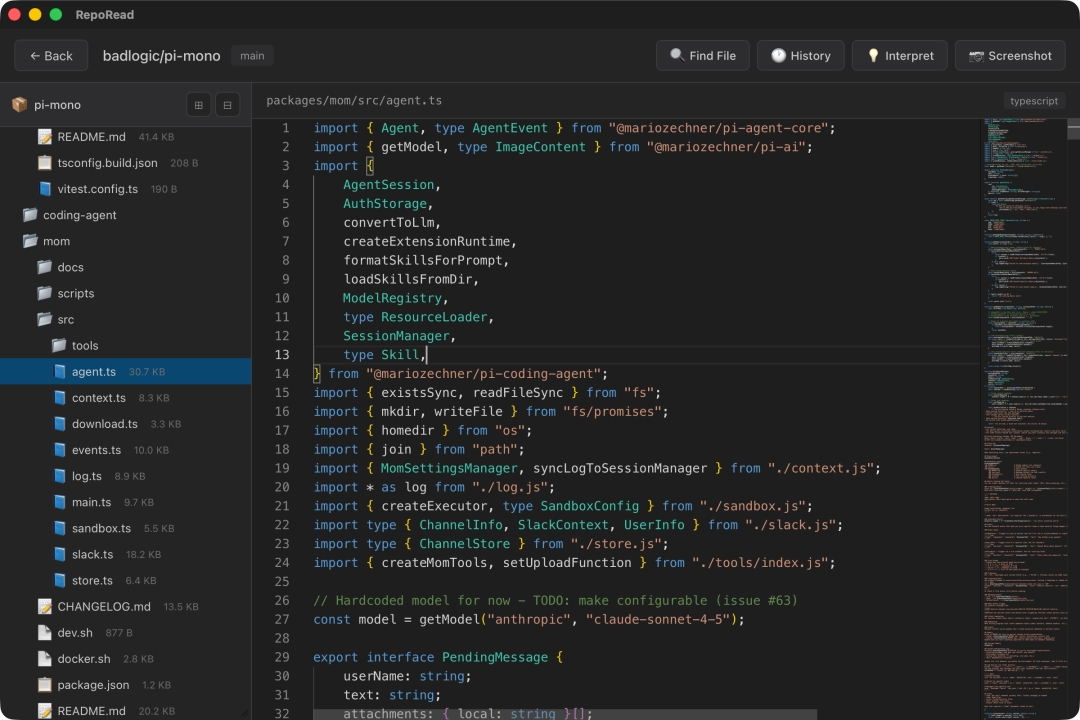Collapse the mom folder

point(125,241)
